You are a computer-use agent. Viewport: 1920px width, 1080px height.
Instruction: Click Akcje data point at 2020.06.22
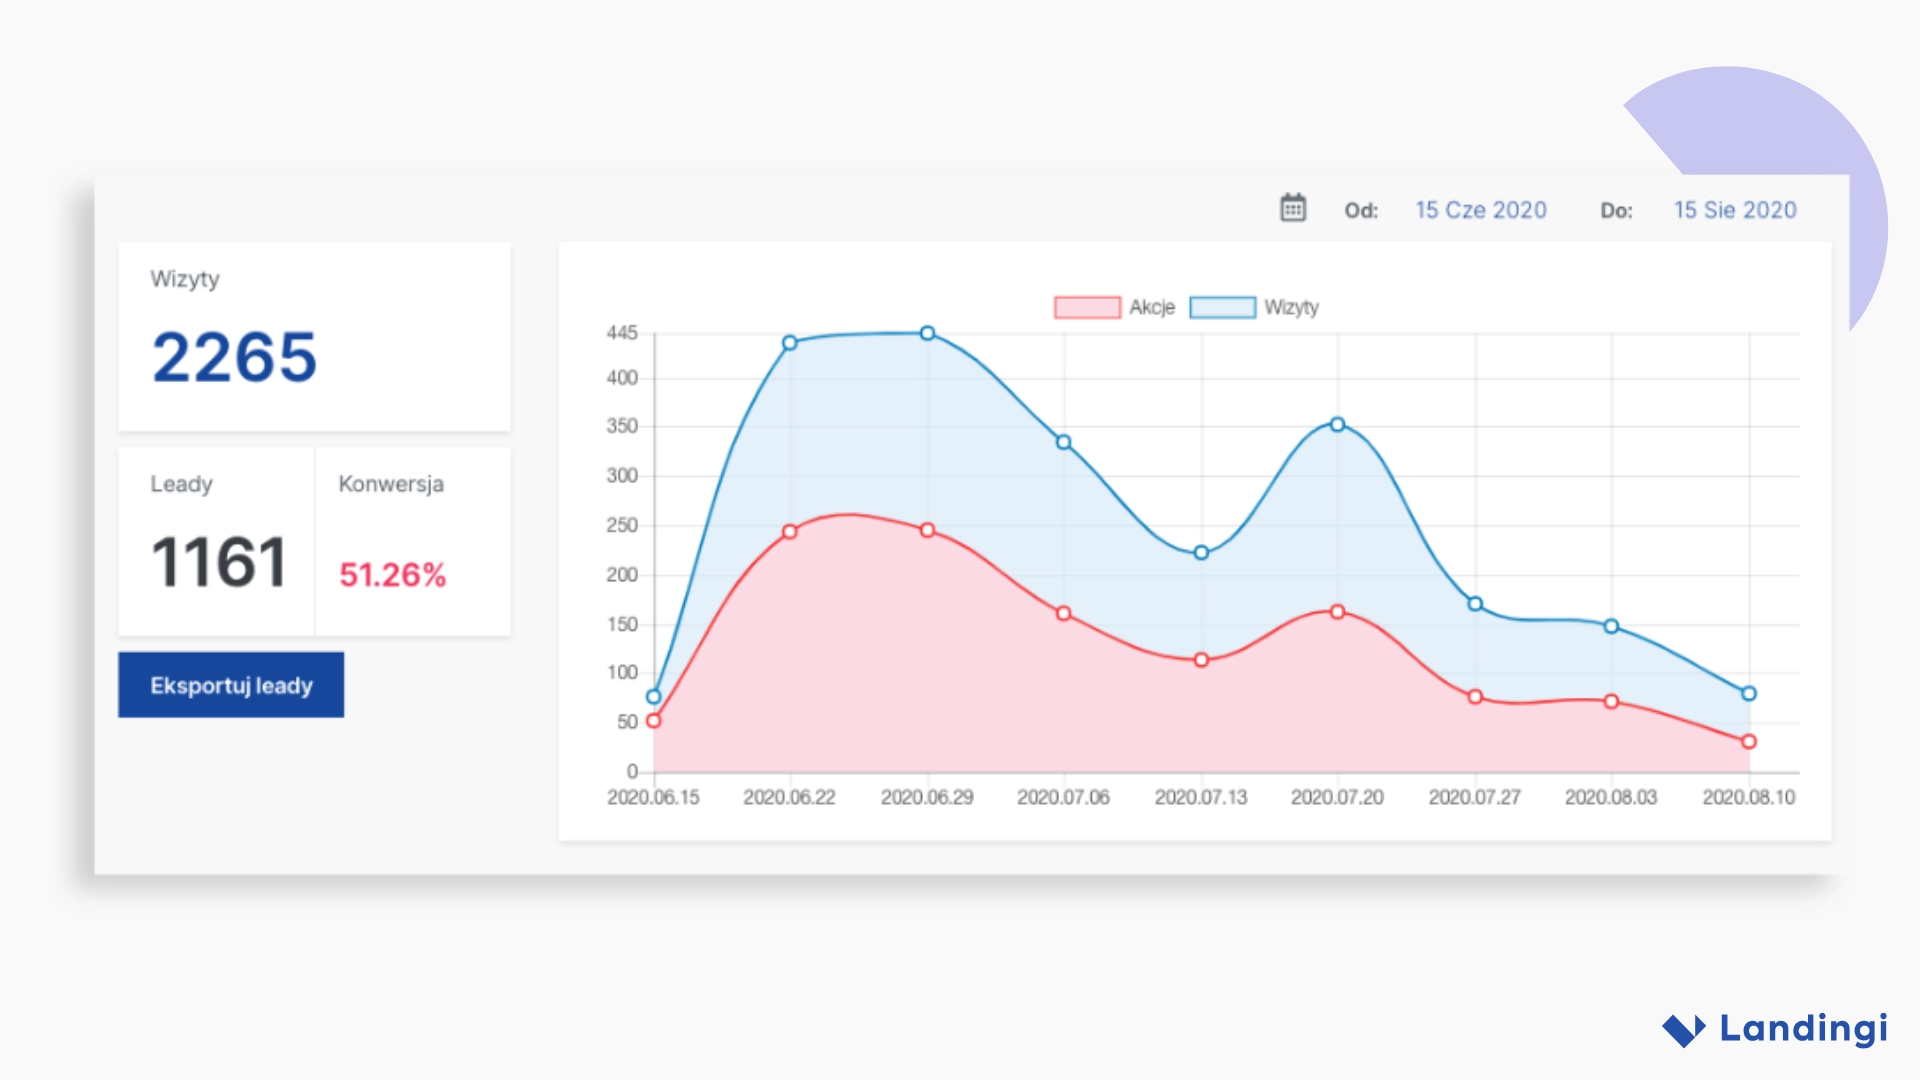790,531
